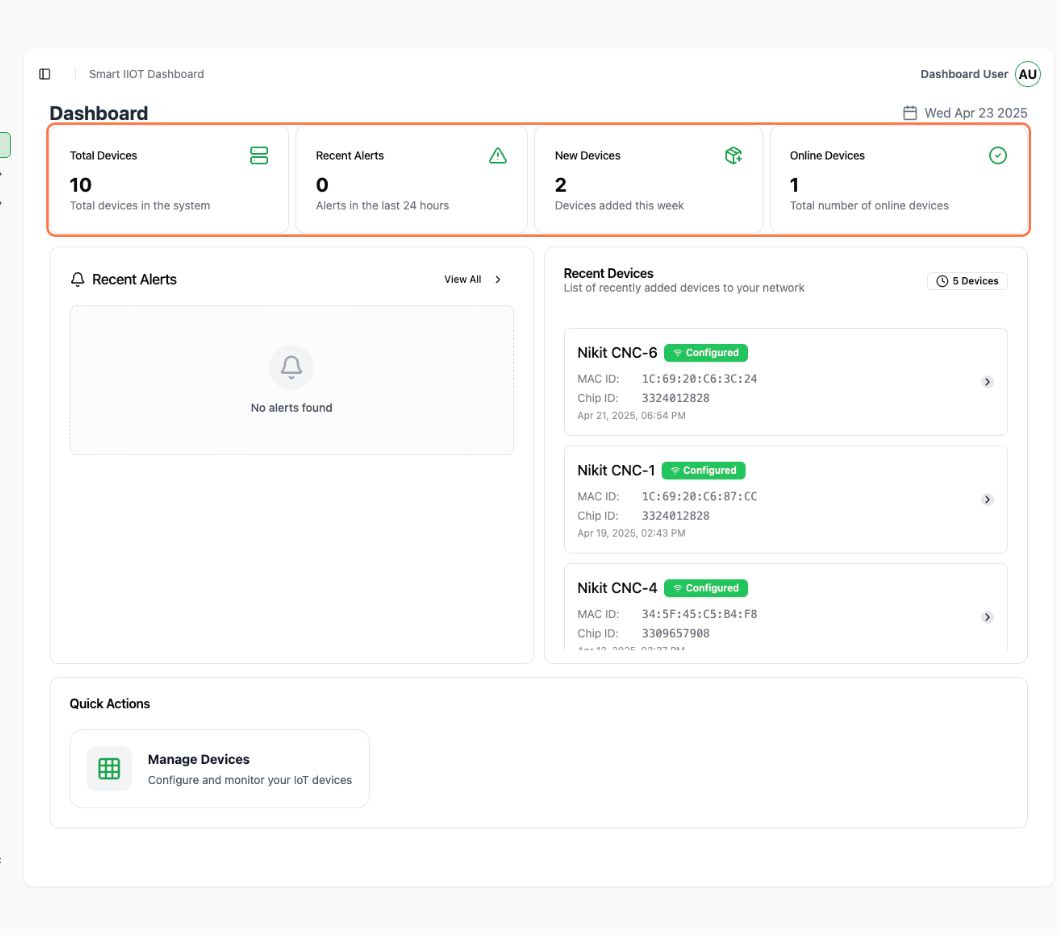Image resolution: width=1060 pixels, height=935 pixels.
Task: Toggle the sidebar panel icon
Action: [45, 74]
